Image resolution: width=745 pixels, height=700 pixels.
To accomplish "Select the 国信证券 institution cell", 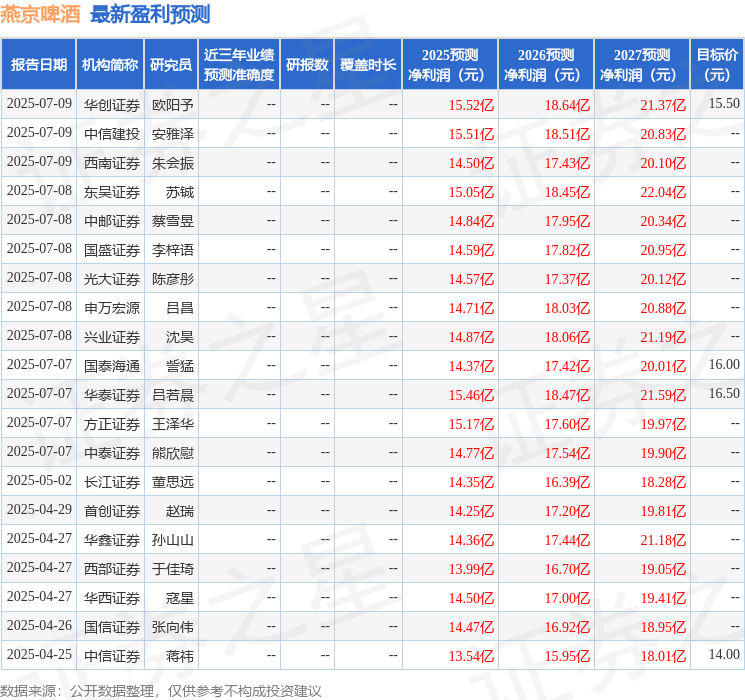I will click(112, 627).
